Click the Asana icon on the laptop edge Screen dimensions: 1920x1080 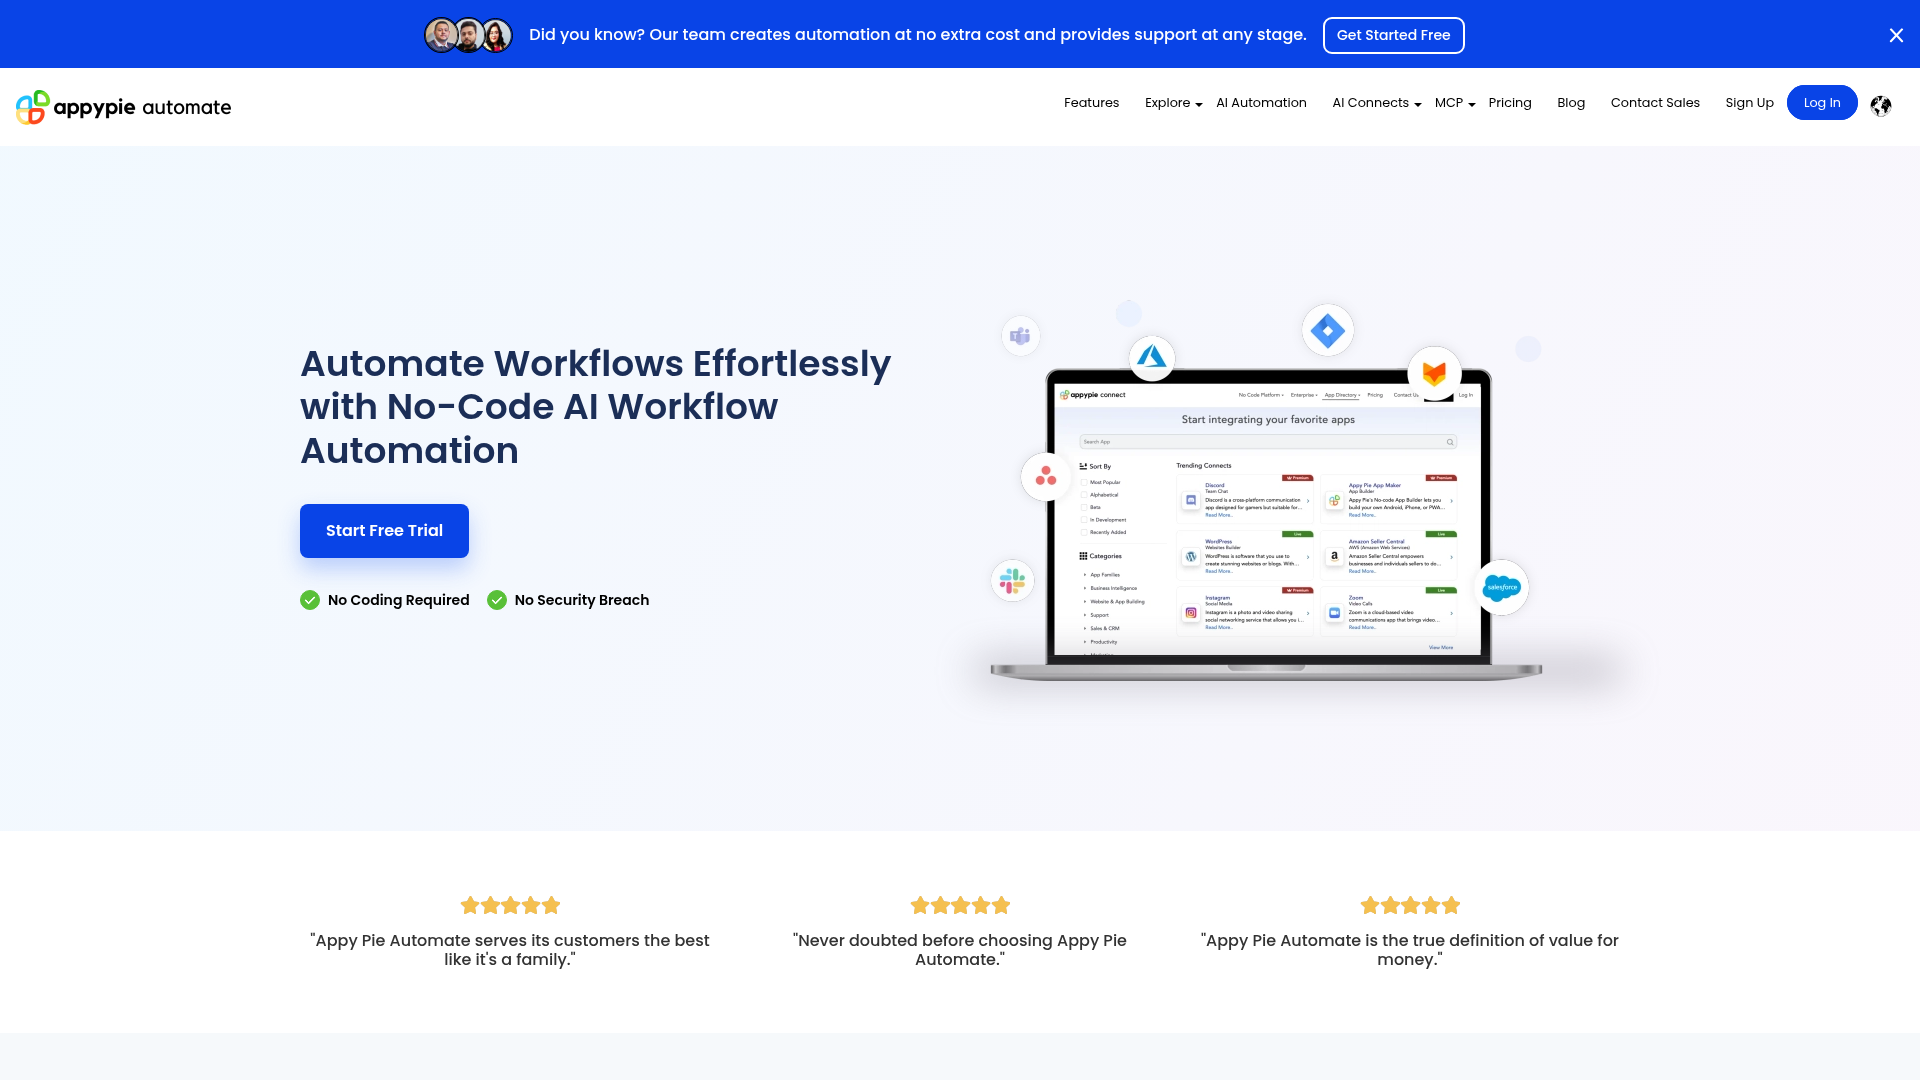tap(1046, 477)
